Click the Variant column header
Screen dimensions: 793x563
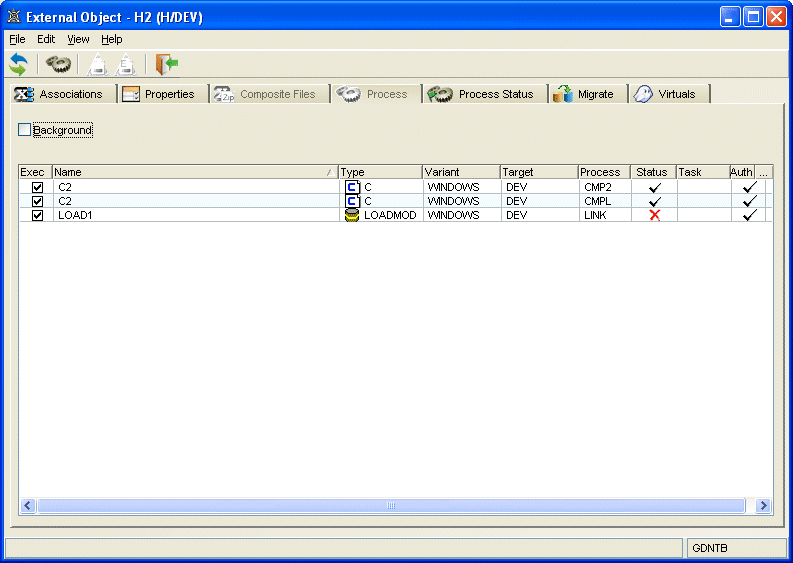point(459,172)
